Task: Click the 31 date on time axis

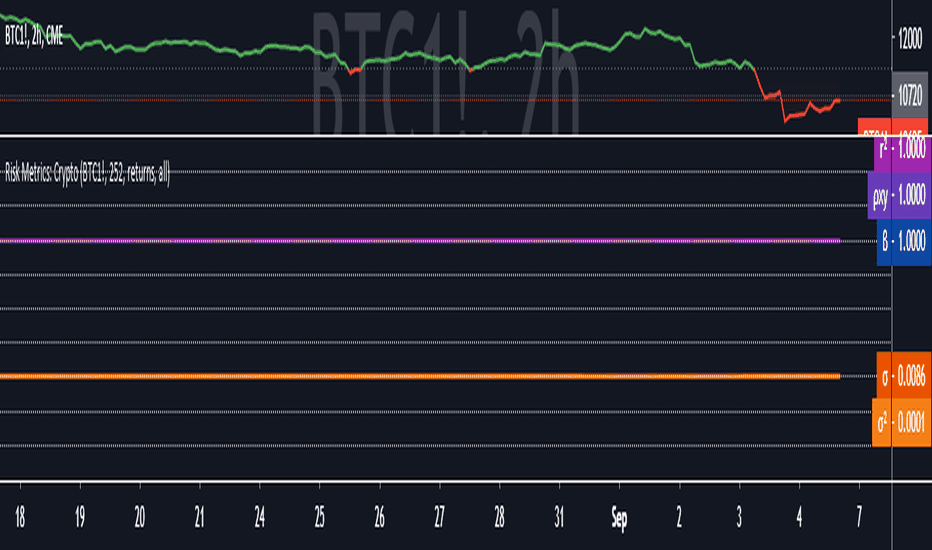Action: click(x=559, y=518)
